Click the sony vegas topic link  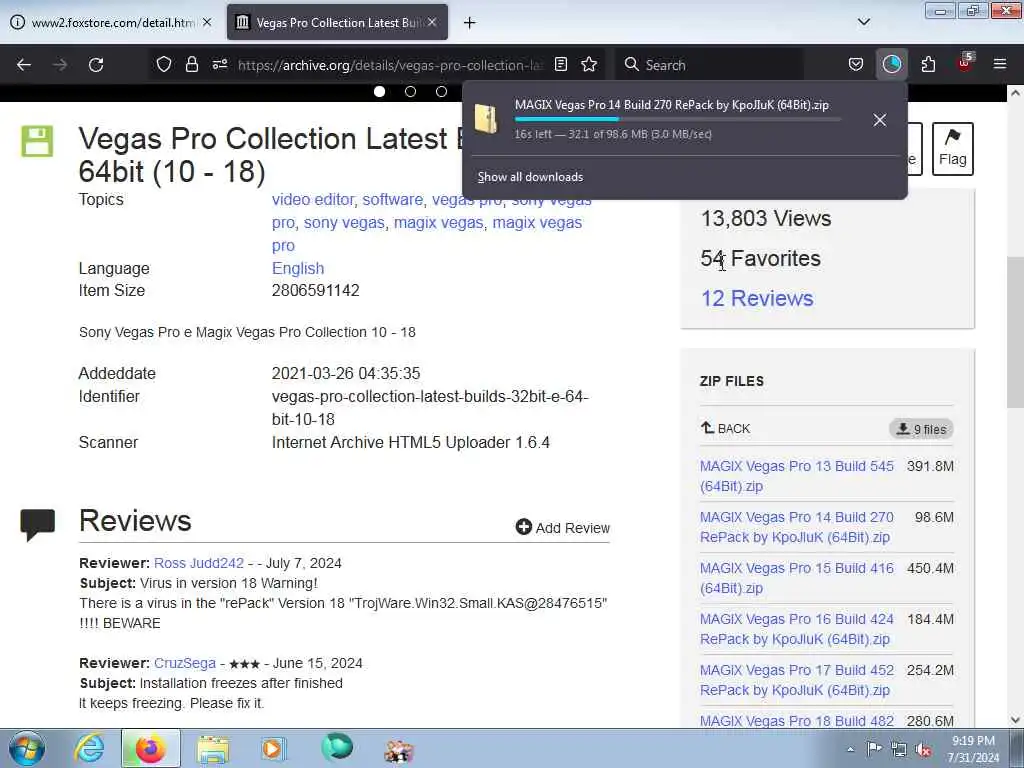(x=344, y=223)
